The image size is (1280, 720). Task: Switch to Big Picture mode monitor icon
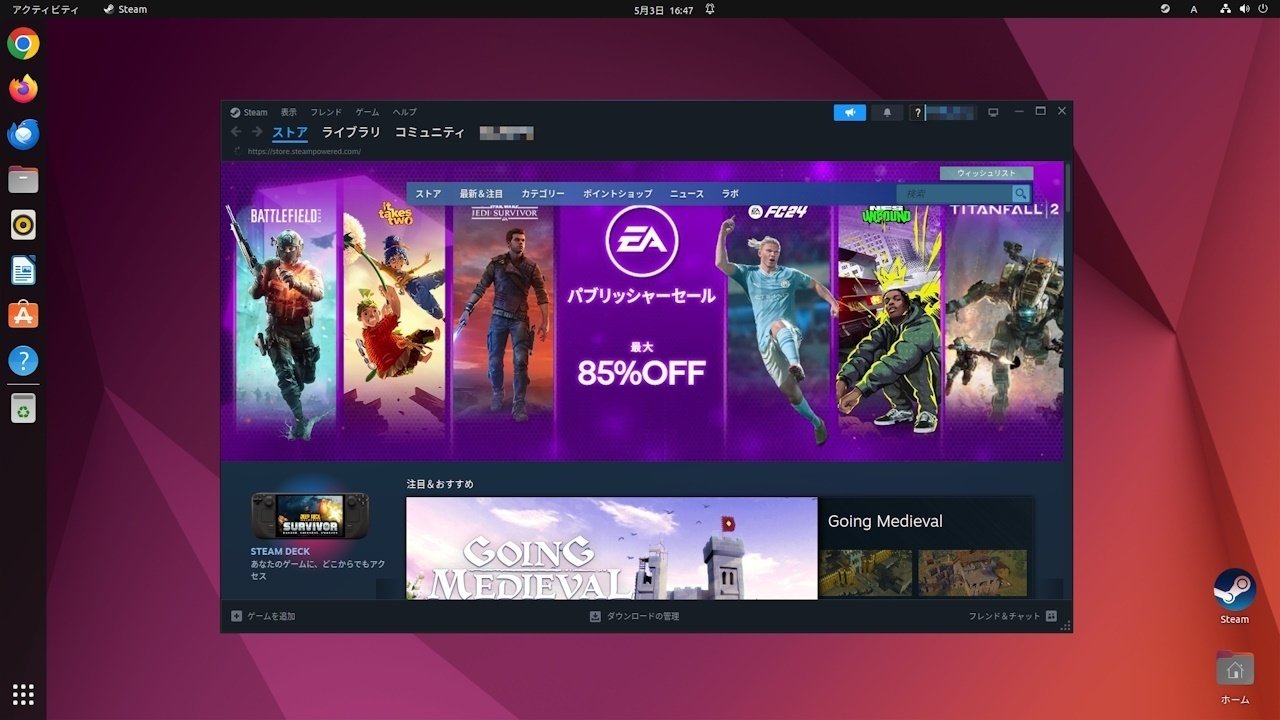click(993, 112)
